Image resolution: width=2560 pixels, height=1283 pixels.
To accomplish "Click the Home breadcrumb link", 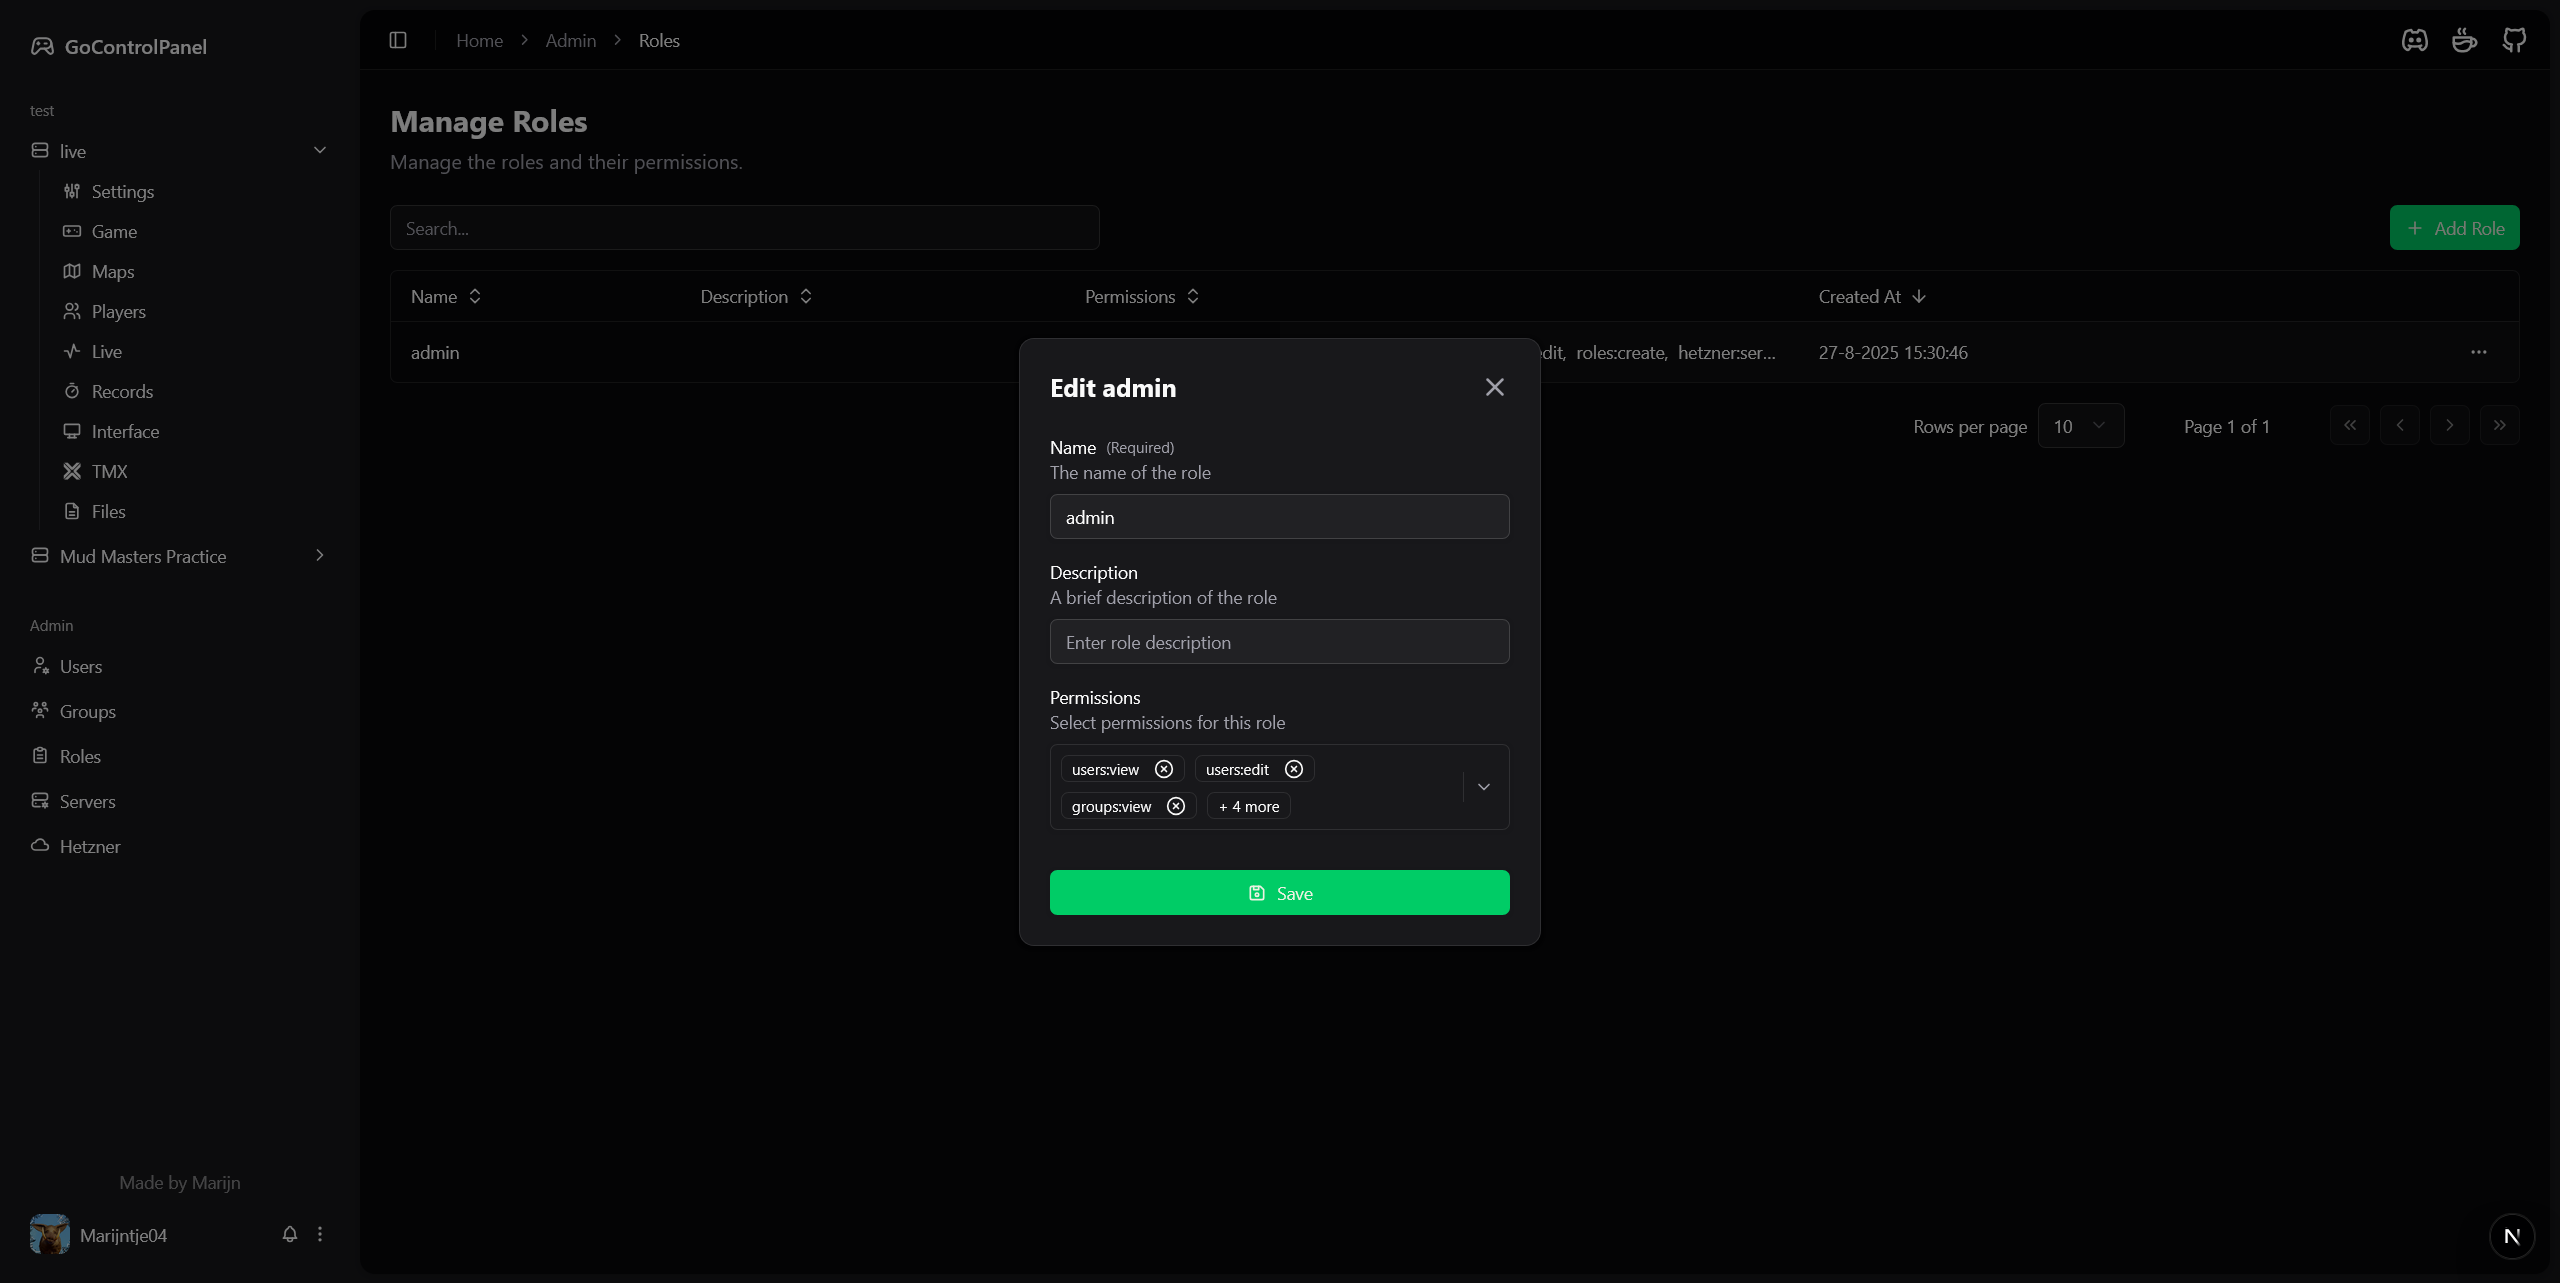I will point(479,40).
